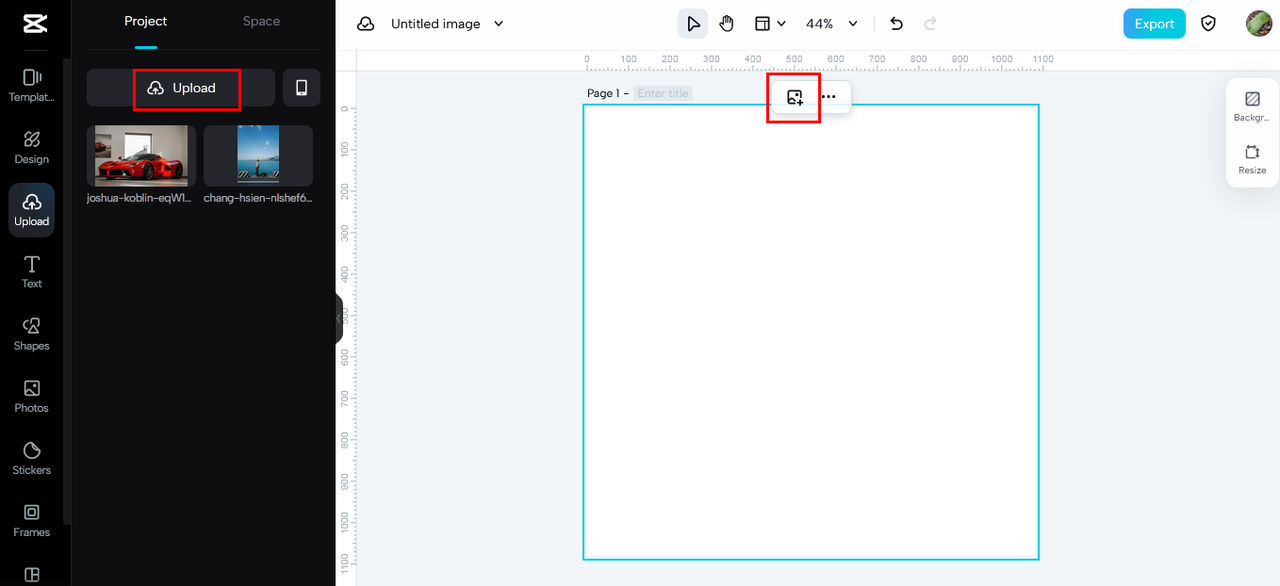The height and width of the screenshot is (586, 1280).
Task: Click the Page 1 label
Action: click(604, 93)
